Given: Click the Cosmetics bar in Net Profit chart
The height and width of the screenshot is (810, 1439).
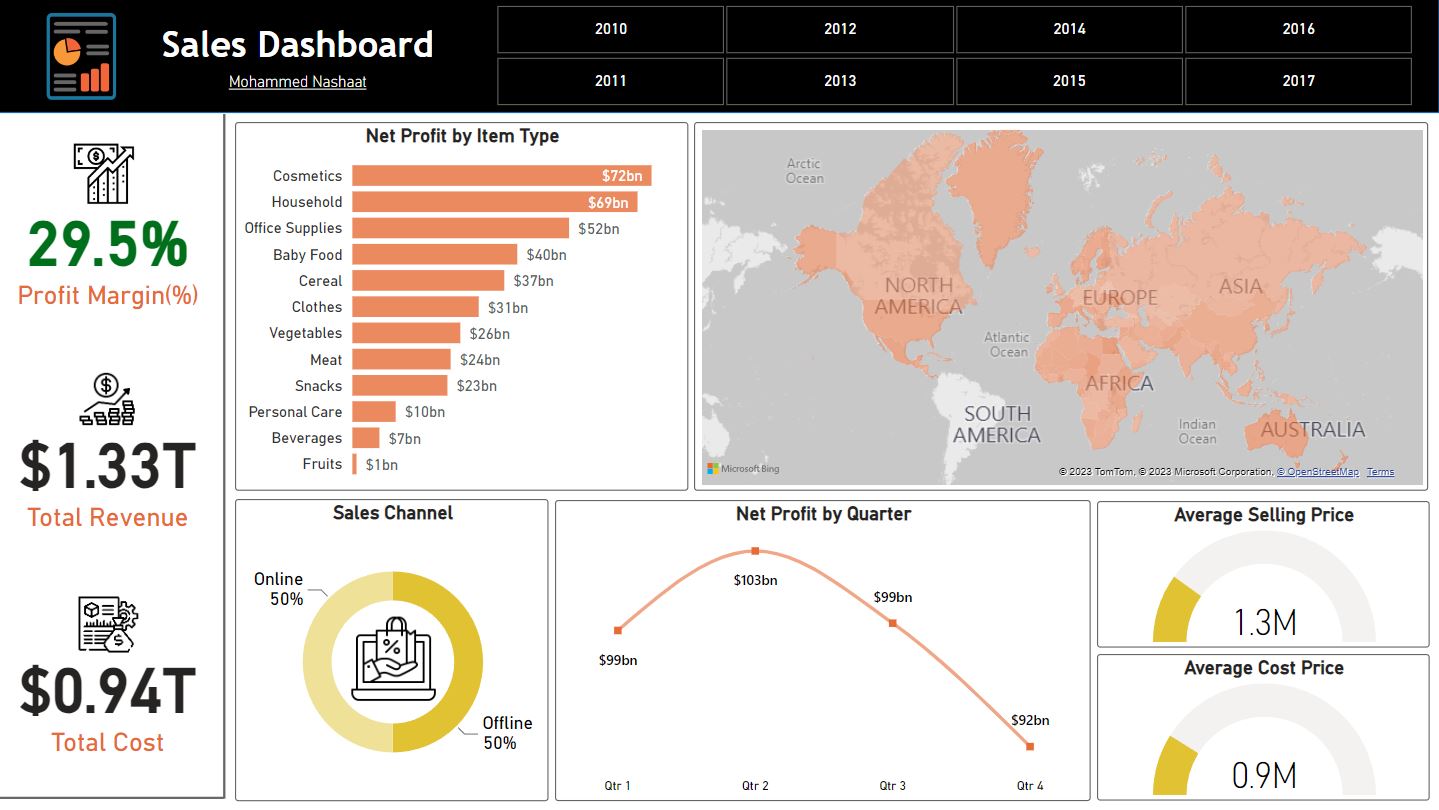Looking at the screenshot, I should pos(500,175).
